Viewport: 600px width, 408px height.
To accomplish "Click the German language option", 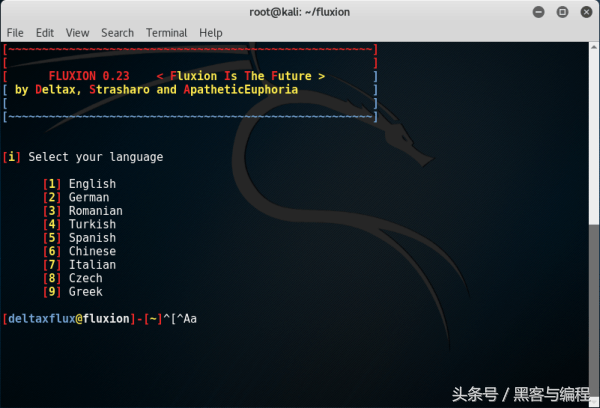I will [76, 197].
